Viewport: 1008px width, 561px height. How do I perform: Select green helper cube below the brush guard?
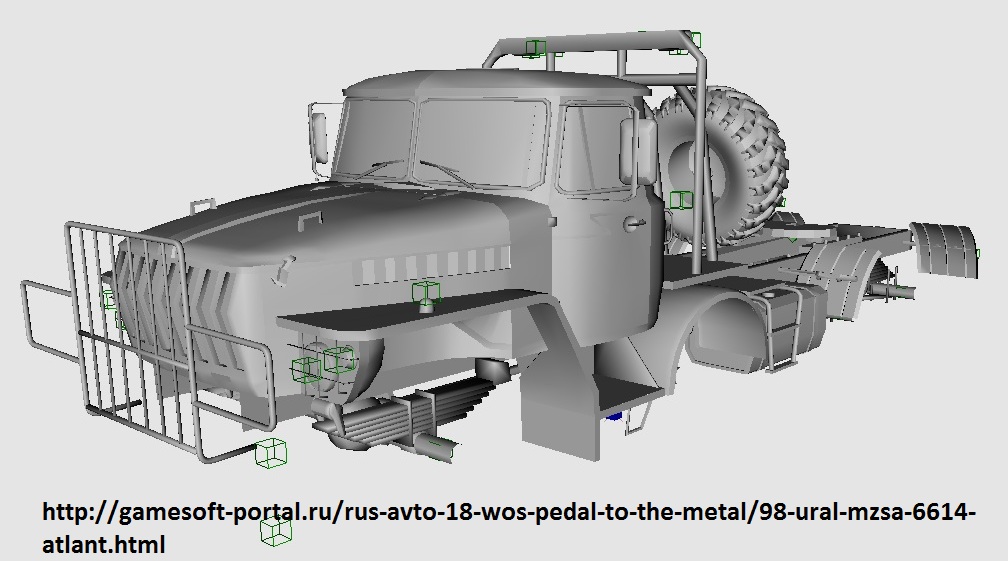(271, 452)
